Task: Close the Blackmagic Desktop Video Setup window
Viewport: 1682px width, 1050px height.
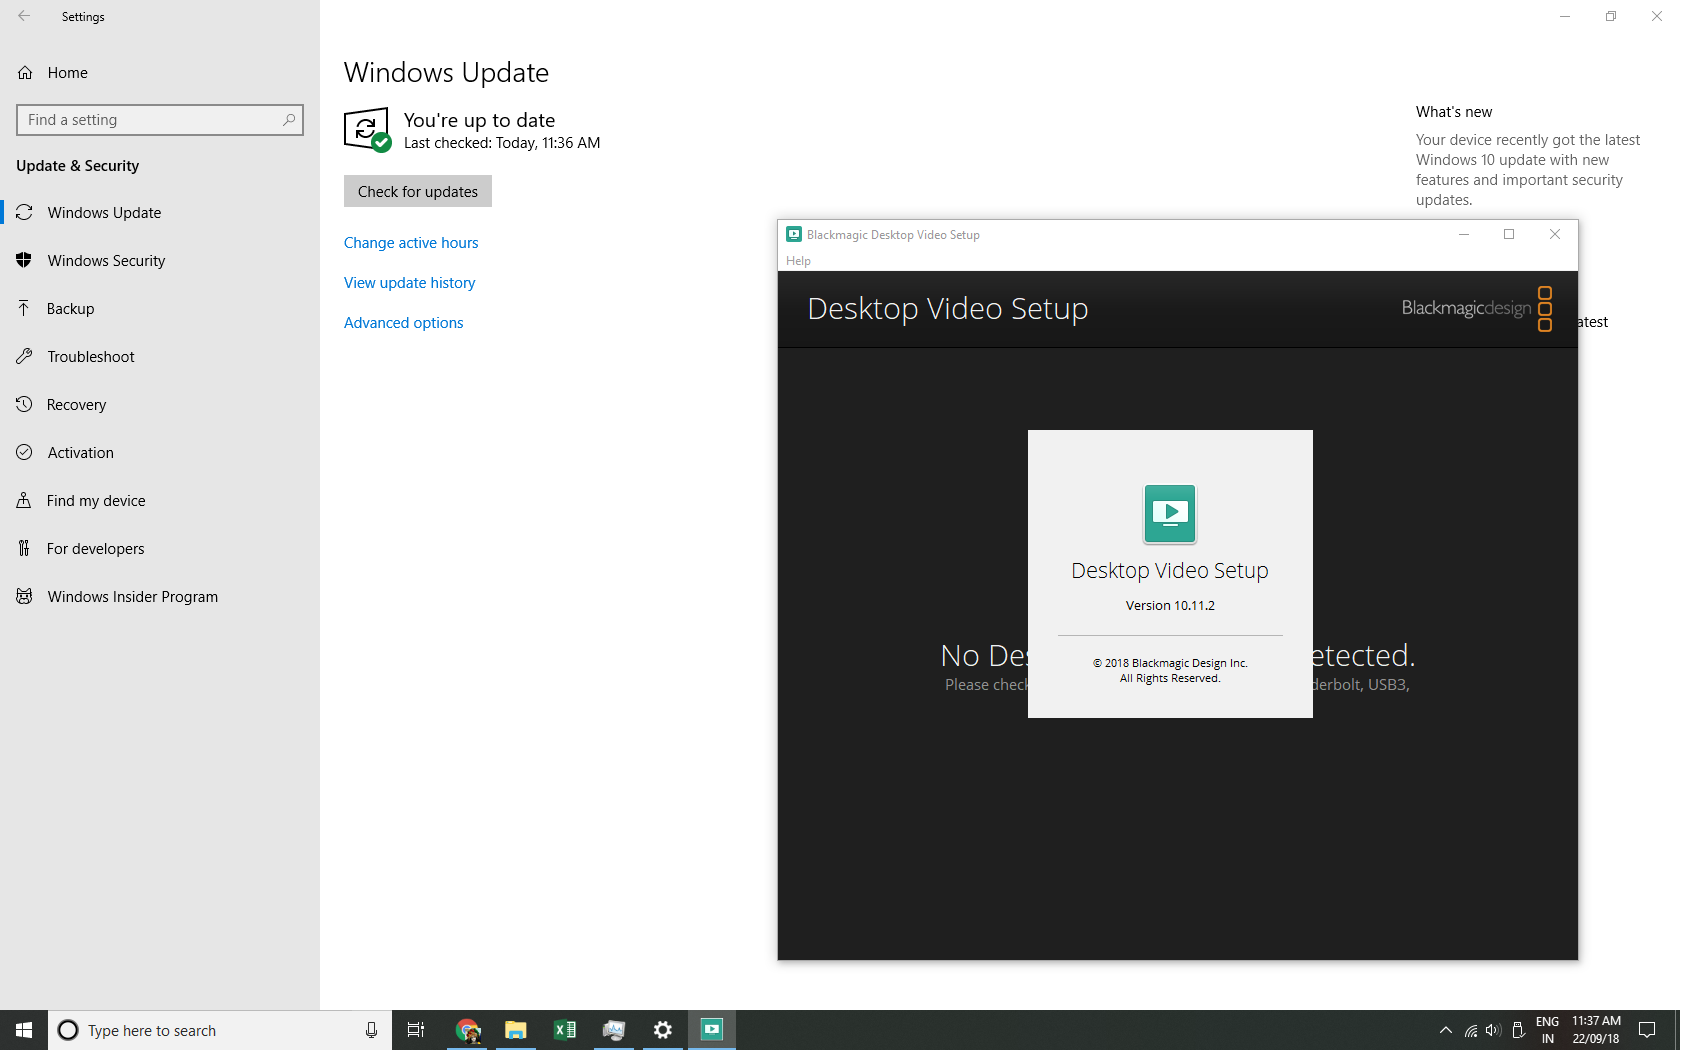Action: [1555, 234]
